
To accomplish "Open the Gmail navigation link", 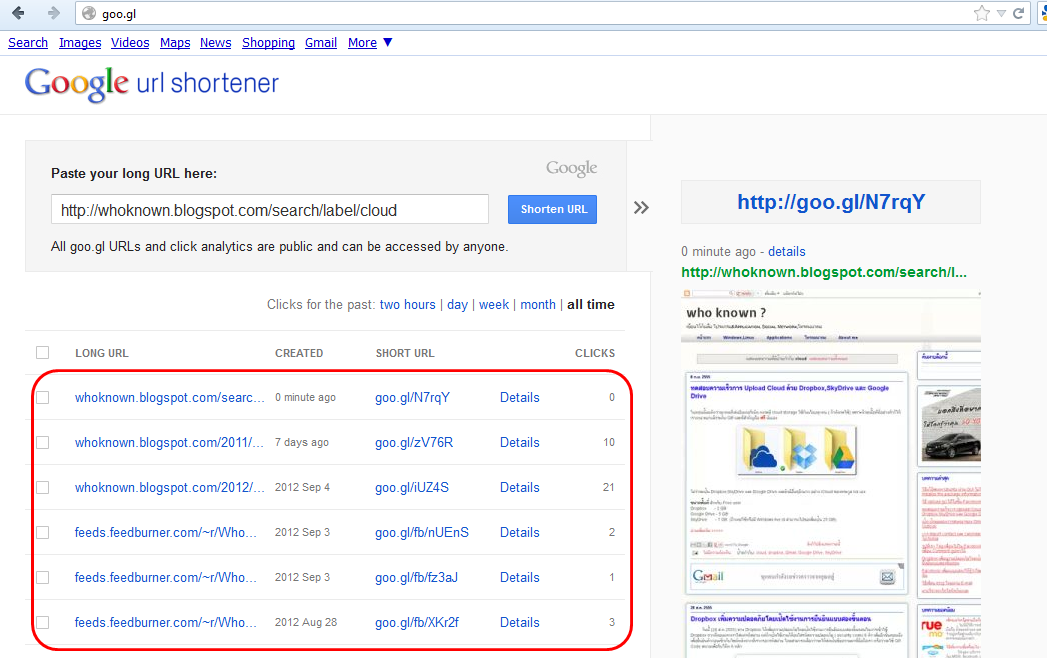I will [x=321, y=43].
